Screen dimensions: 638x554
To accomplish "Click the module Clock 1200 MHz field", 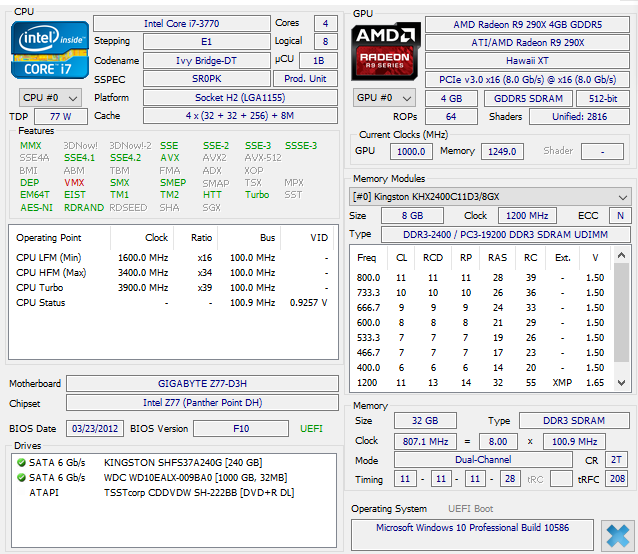I will click(527, 216).
